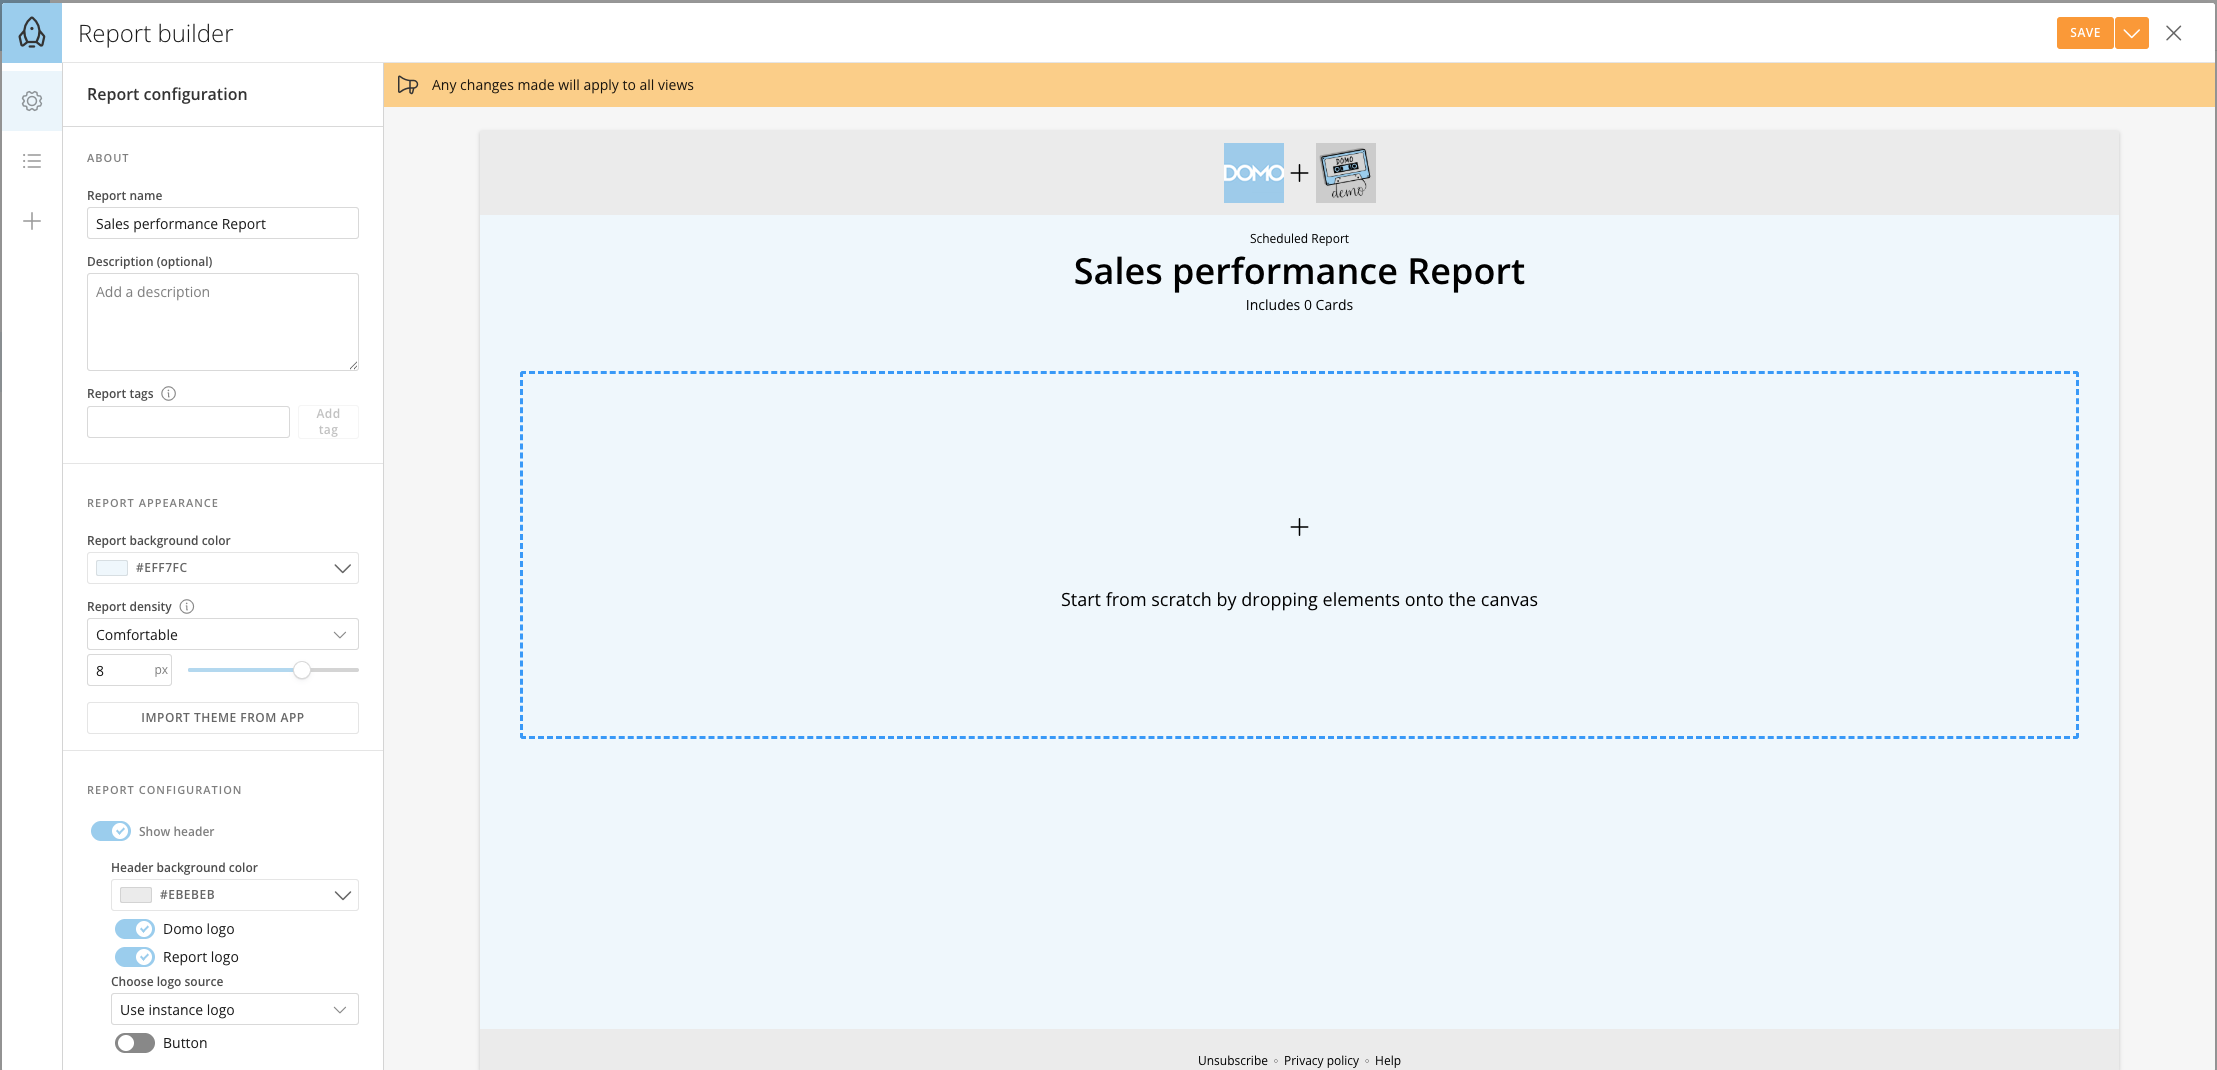The height and width of the screenshot is (1070, 2217).
Task: Open the settings gear in the left sidebar
Action: (32, 101)
